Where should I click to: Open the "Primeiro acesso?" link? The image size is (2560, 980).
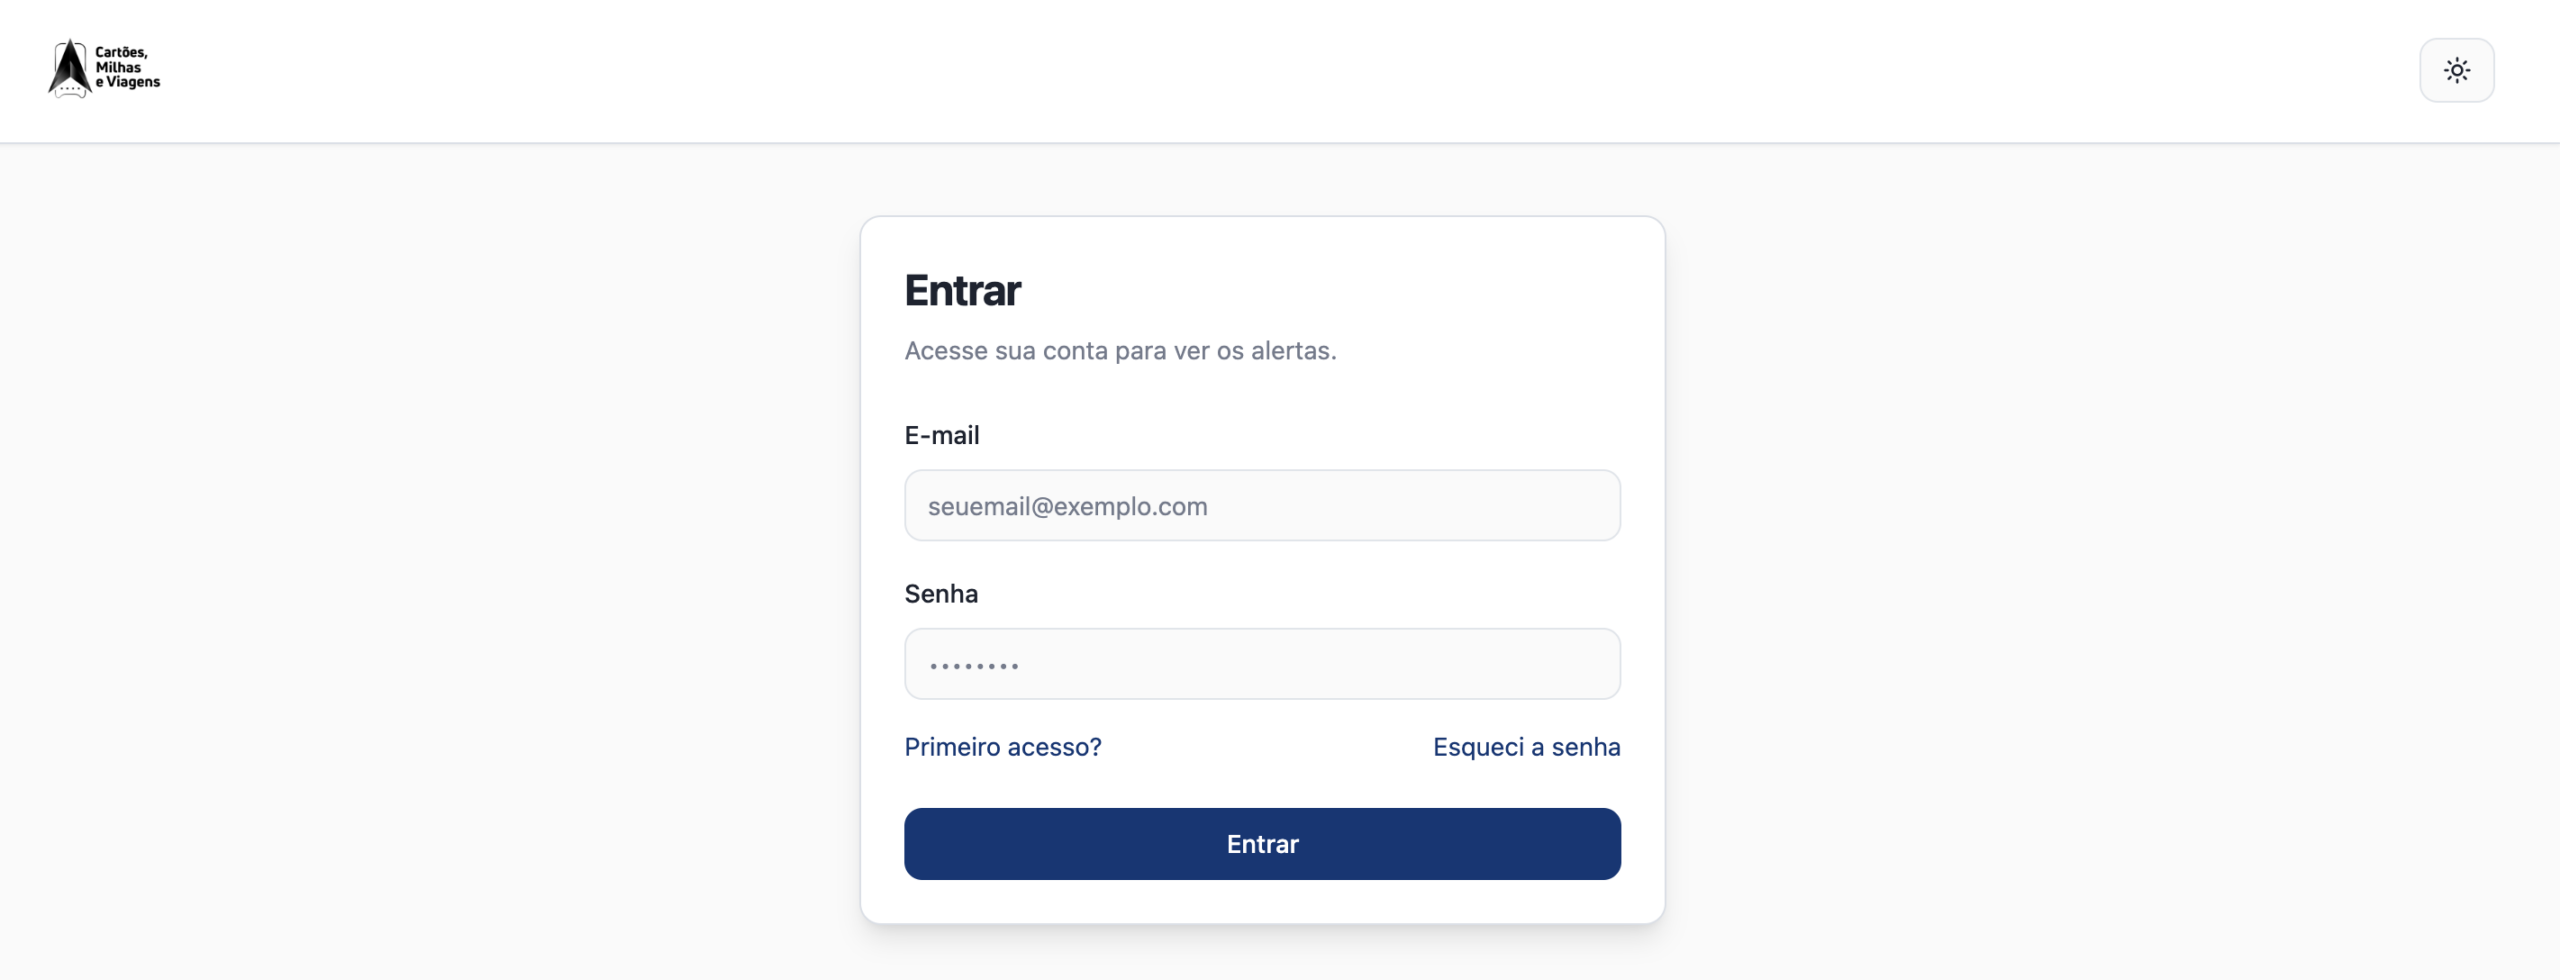coord(1002,747)
